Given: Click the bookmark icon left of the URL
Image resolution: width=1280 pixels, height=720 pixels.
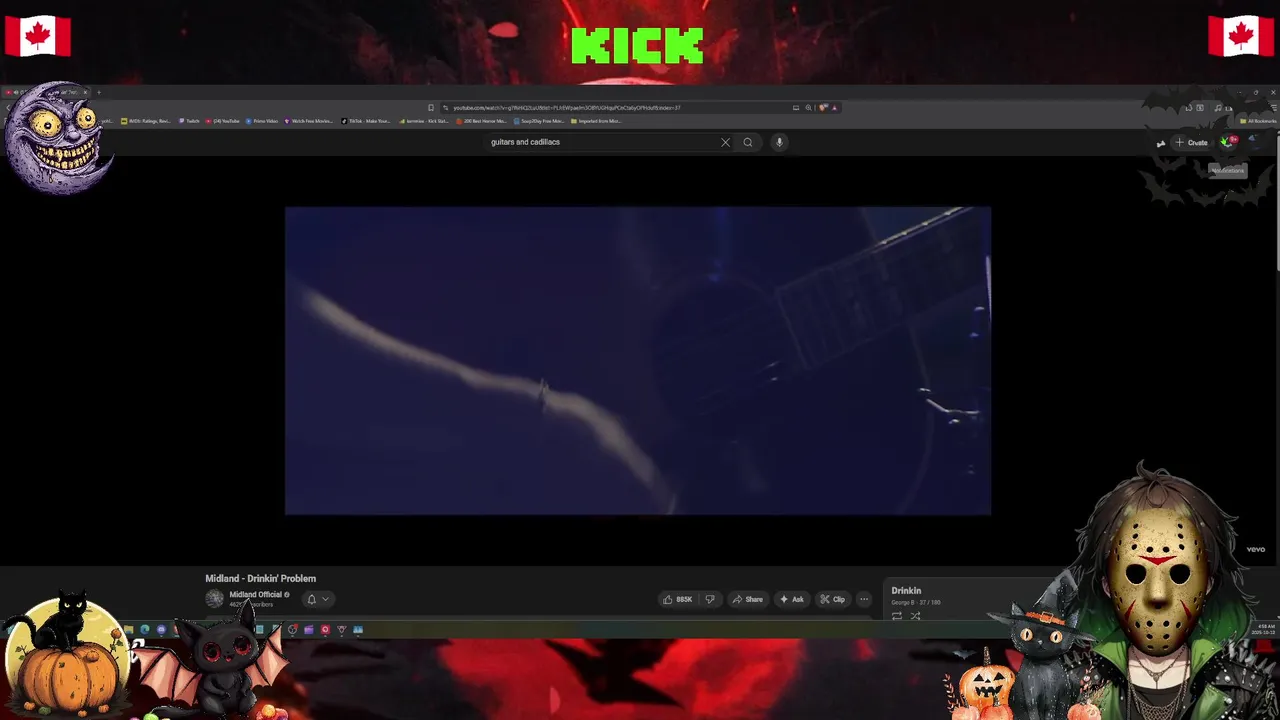Looking at the screenshot, I should click(431, 108).
